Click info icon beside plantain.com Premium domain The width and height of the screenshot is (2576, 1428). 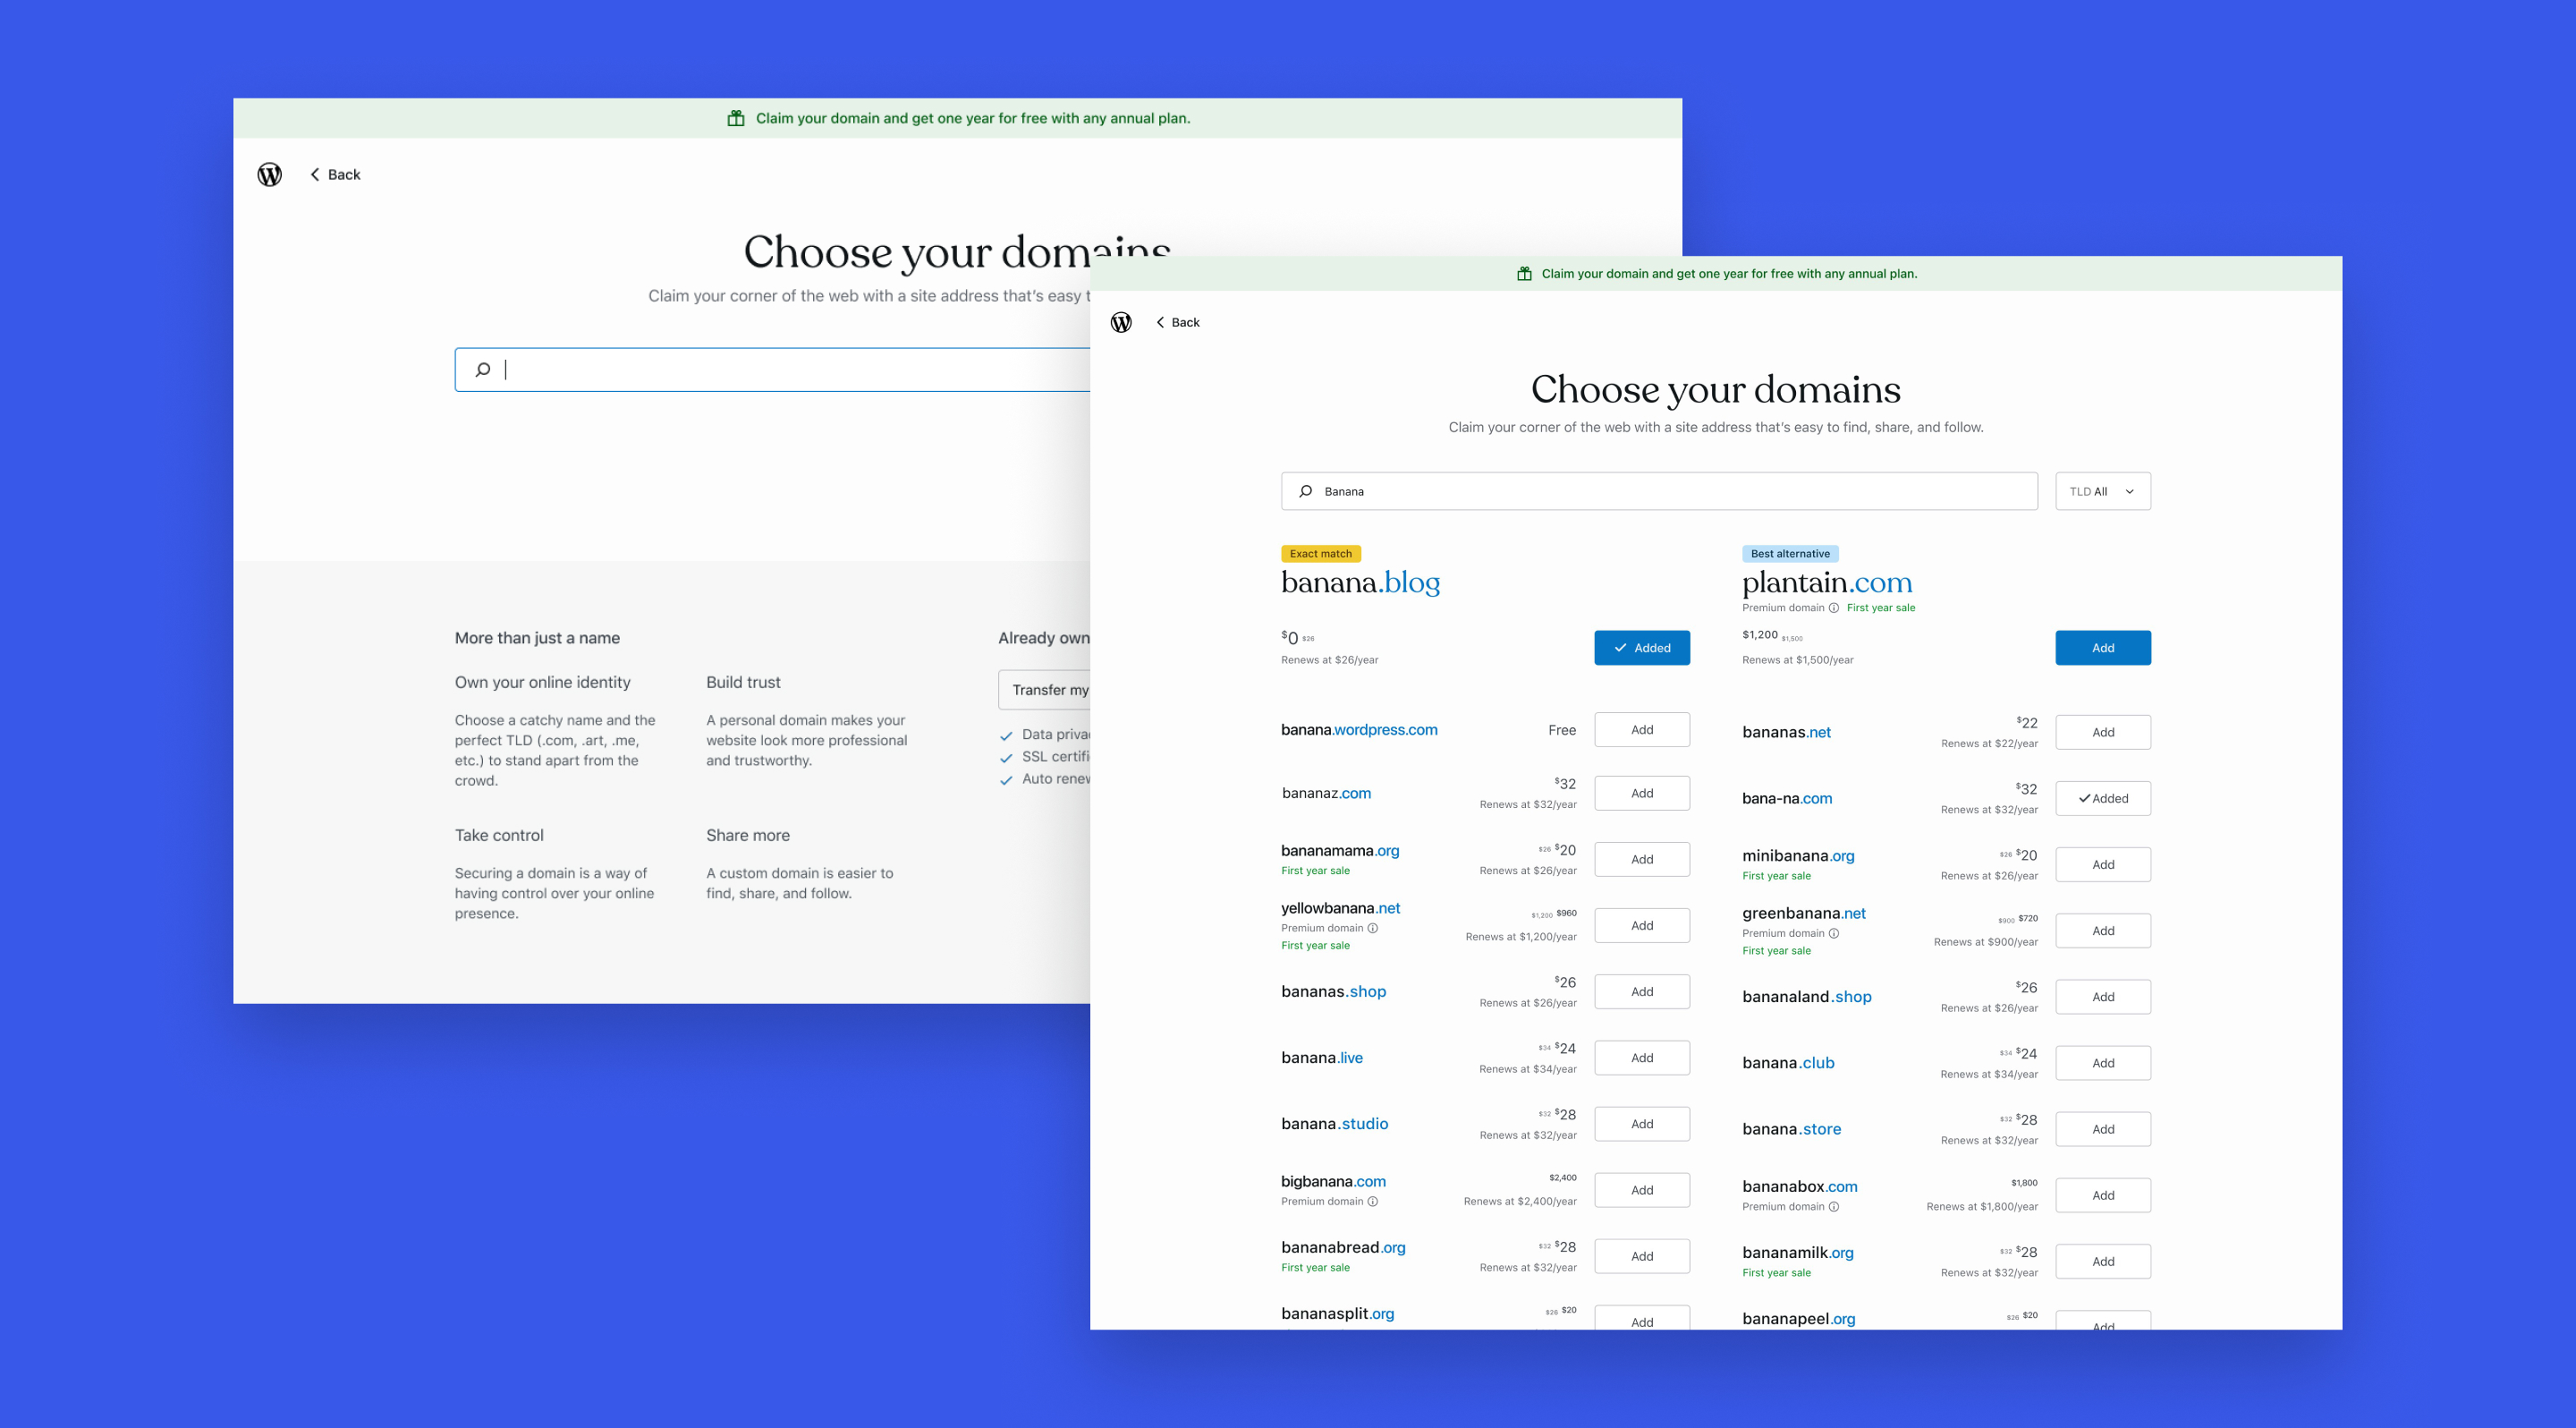pyautogui.click(x=1833, y=608)
